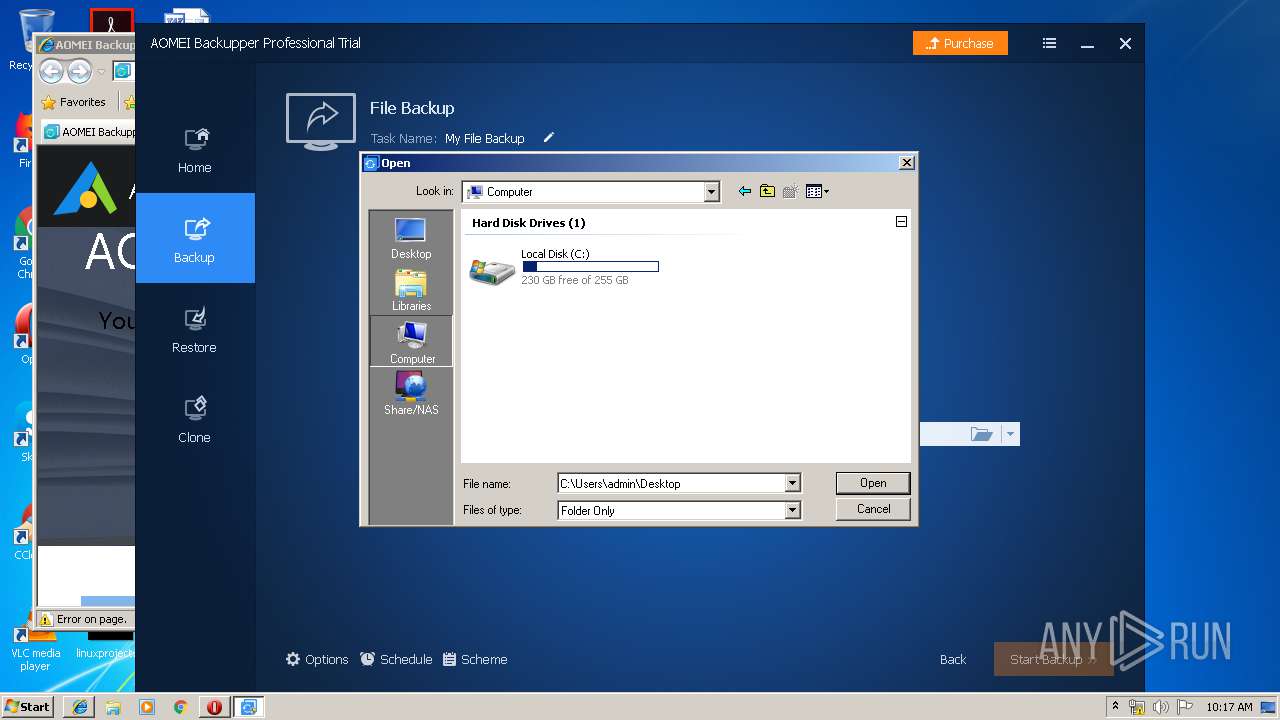Select Desktop in the places bar
Image resolution: width=1280 pixels, height=720 pixels.
tap(411, 239)
